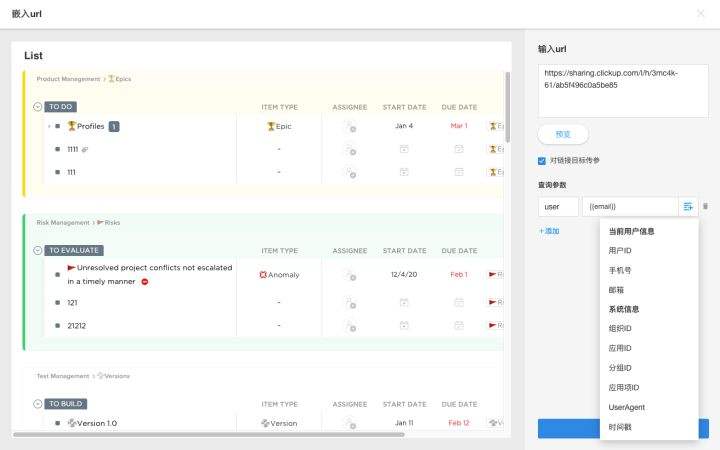Image resolution: width=720 pixels, height=450 pixels.
Task: Click the +添加 add parameter link
Action: click(549, 231)
